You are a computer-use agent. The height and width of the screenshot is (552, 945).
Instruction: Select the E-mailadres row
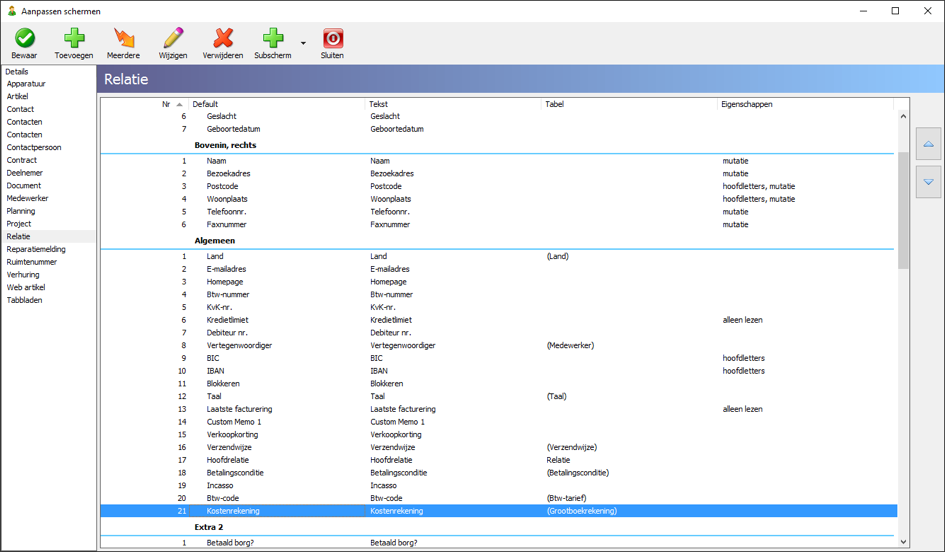(498, 269)
